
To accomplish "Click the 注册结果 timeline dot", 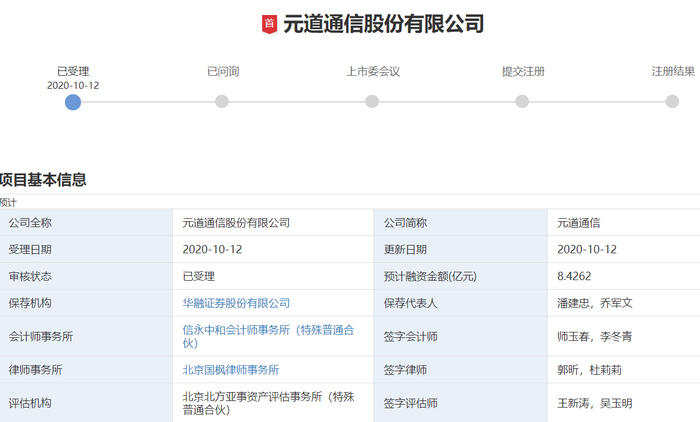I will [672, 101].
